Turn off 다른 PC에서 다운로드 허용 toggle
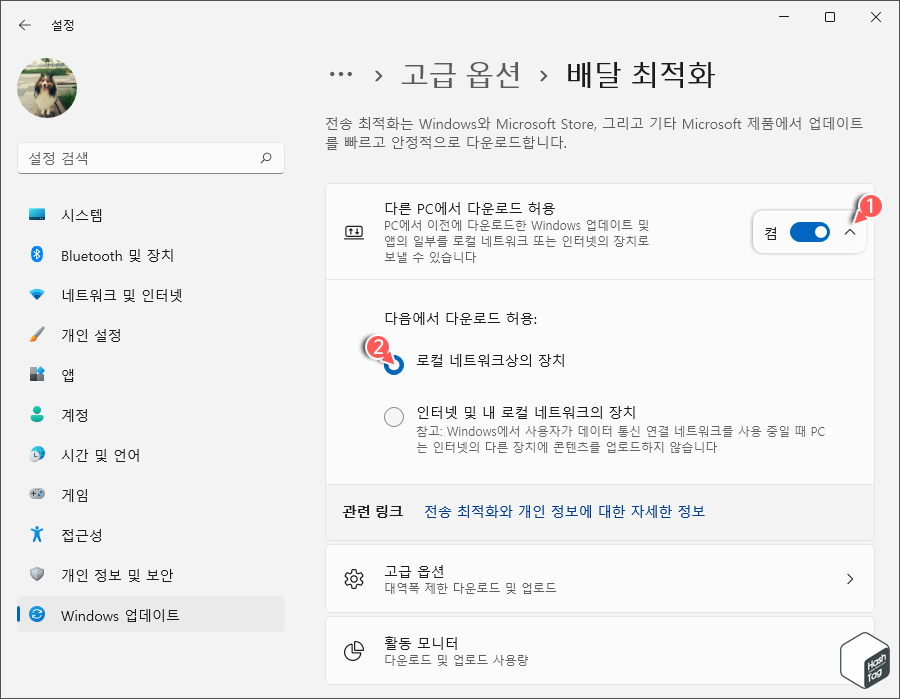 tap(810, 232)
